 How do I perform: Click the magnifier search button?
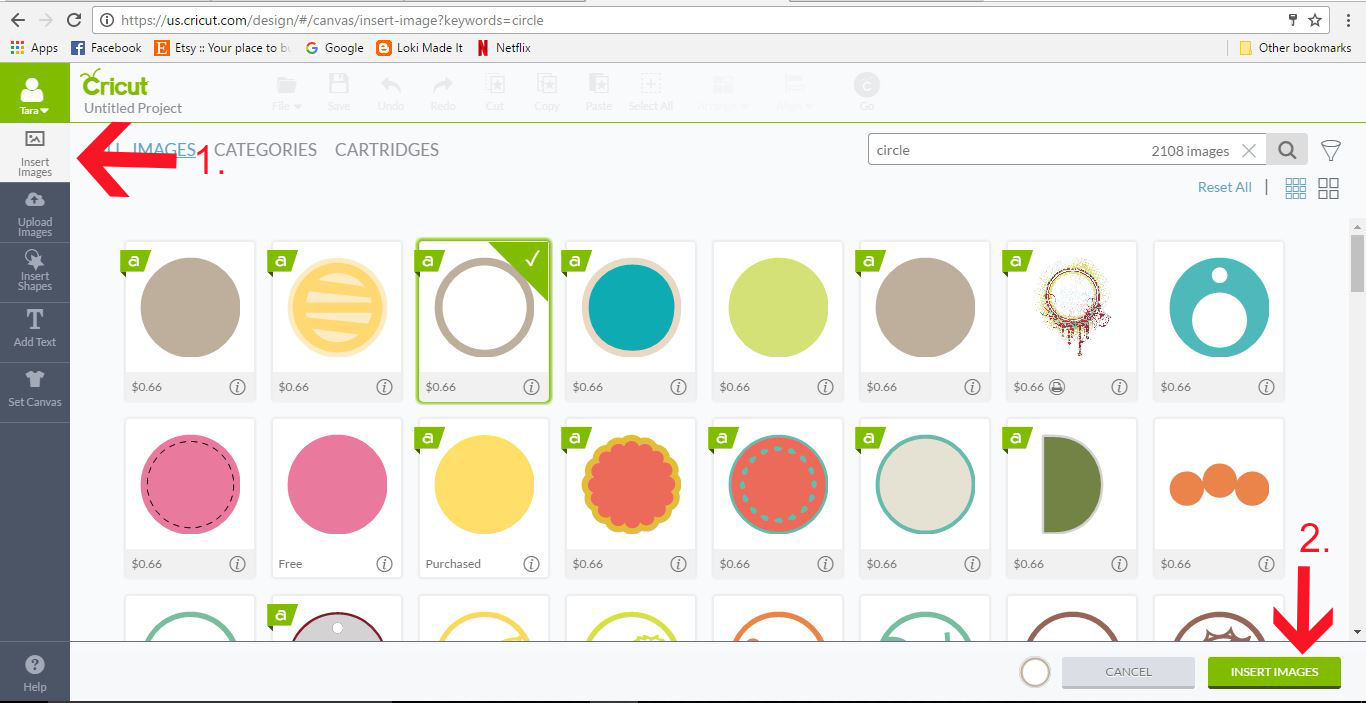click(x=1287, y=150)
